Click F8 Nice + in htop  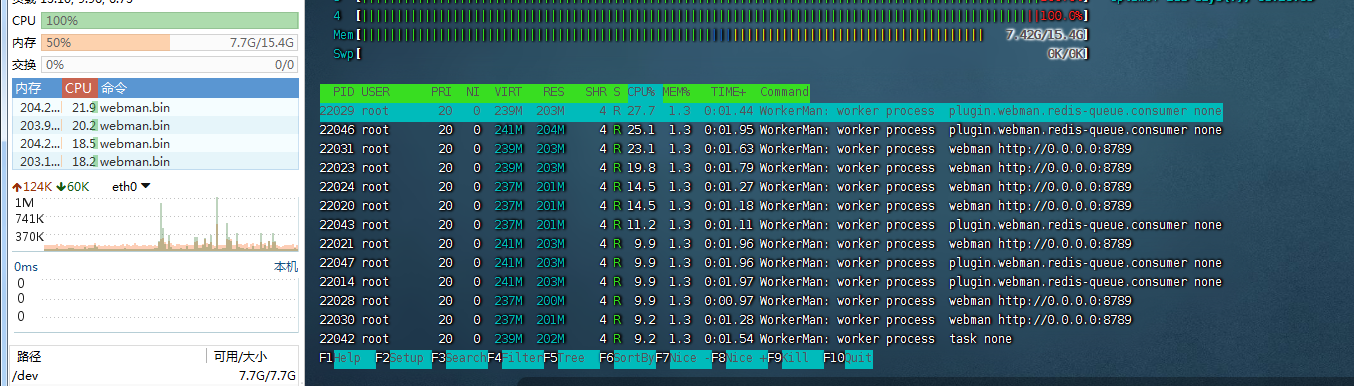[x=739, y=358]
